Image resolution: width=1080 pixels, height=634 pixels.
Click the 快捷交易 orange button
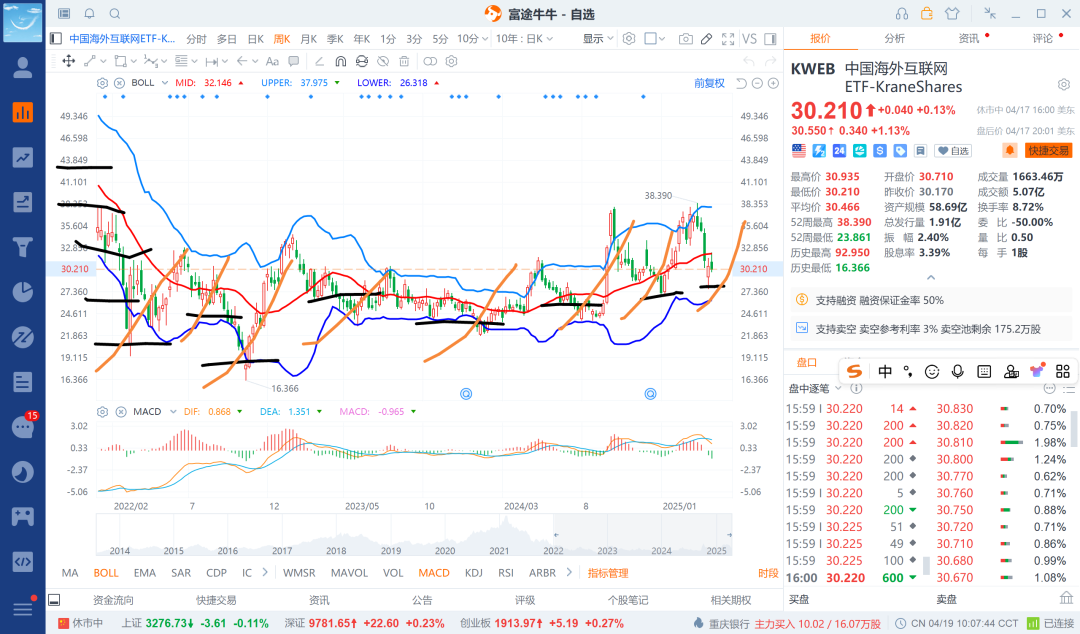pos(1048,150)
